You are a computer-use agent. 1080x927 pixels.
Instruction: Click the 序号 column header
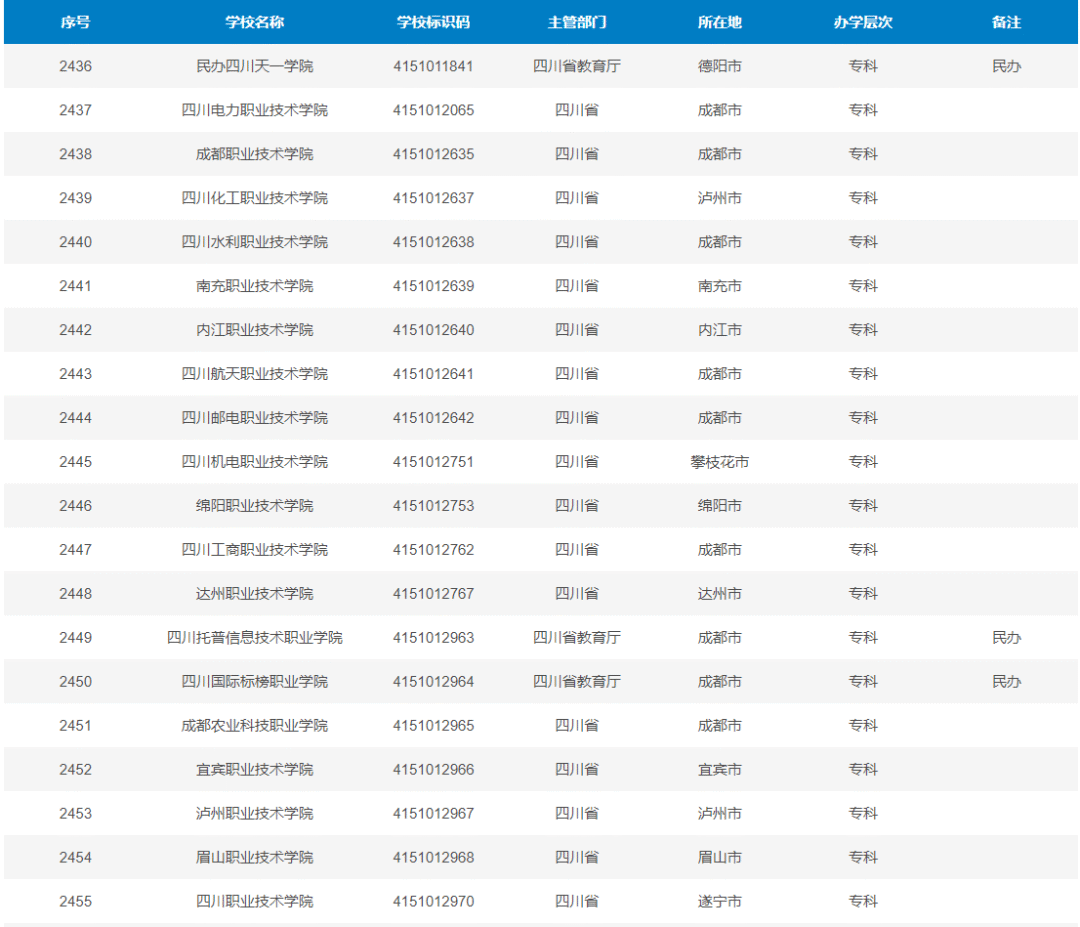(x=75, y=22)
